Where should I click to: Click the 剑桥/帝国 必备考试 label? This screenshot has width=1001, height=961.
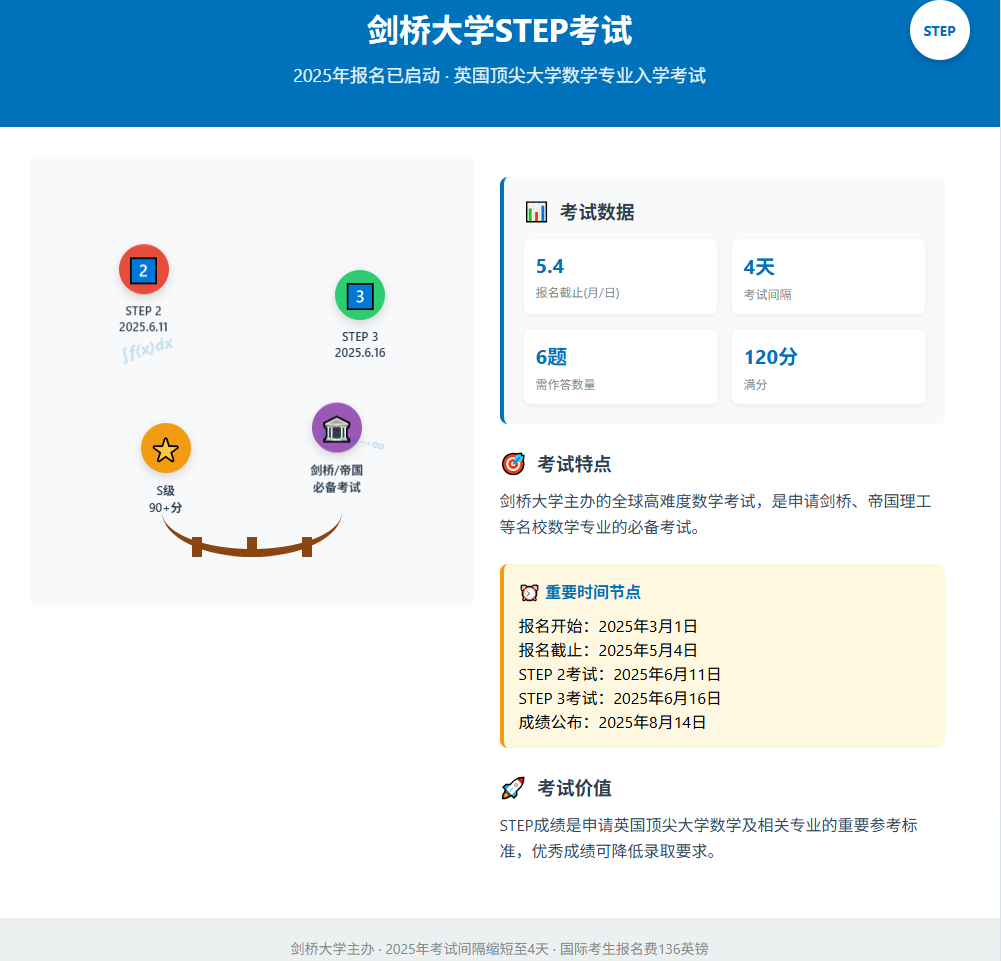[337, 479]
